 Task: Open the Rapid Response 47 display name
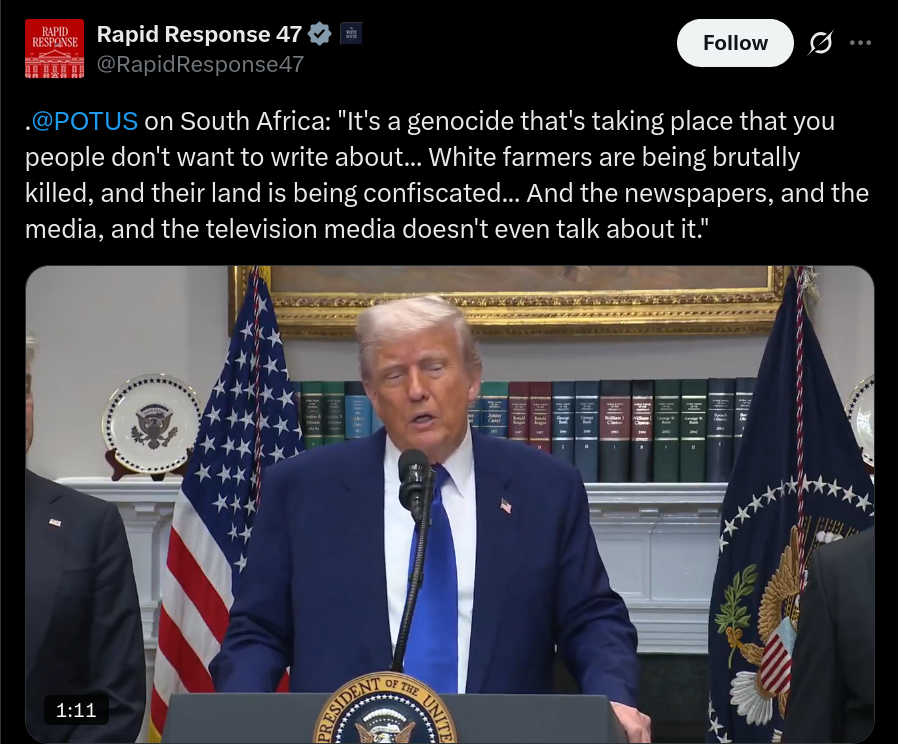[x=199, y=34]
